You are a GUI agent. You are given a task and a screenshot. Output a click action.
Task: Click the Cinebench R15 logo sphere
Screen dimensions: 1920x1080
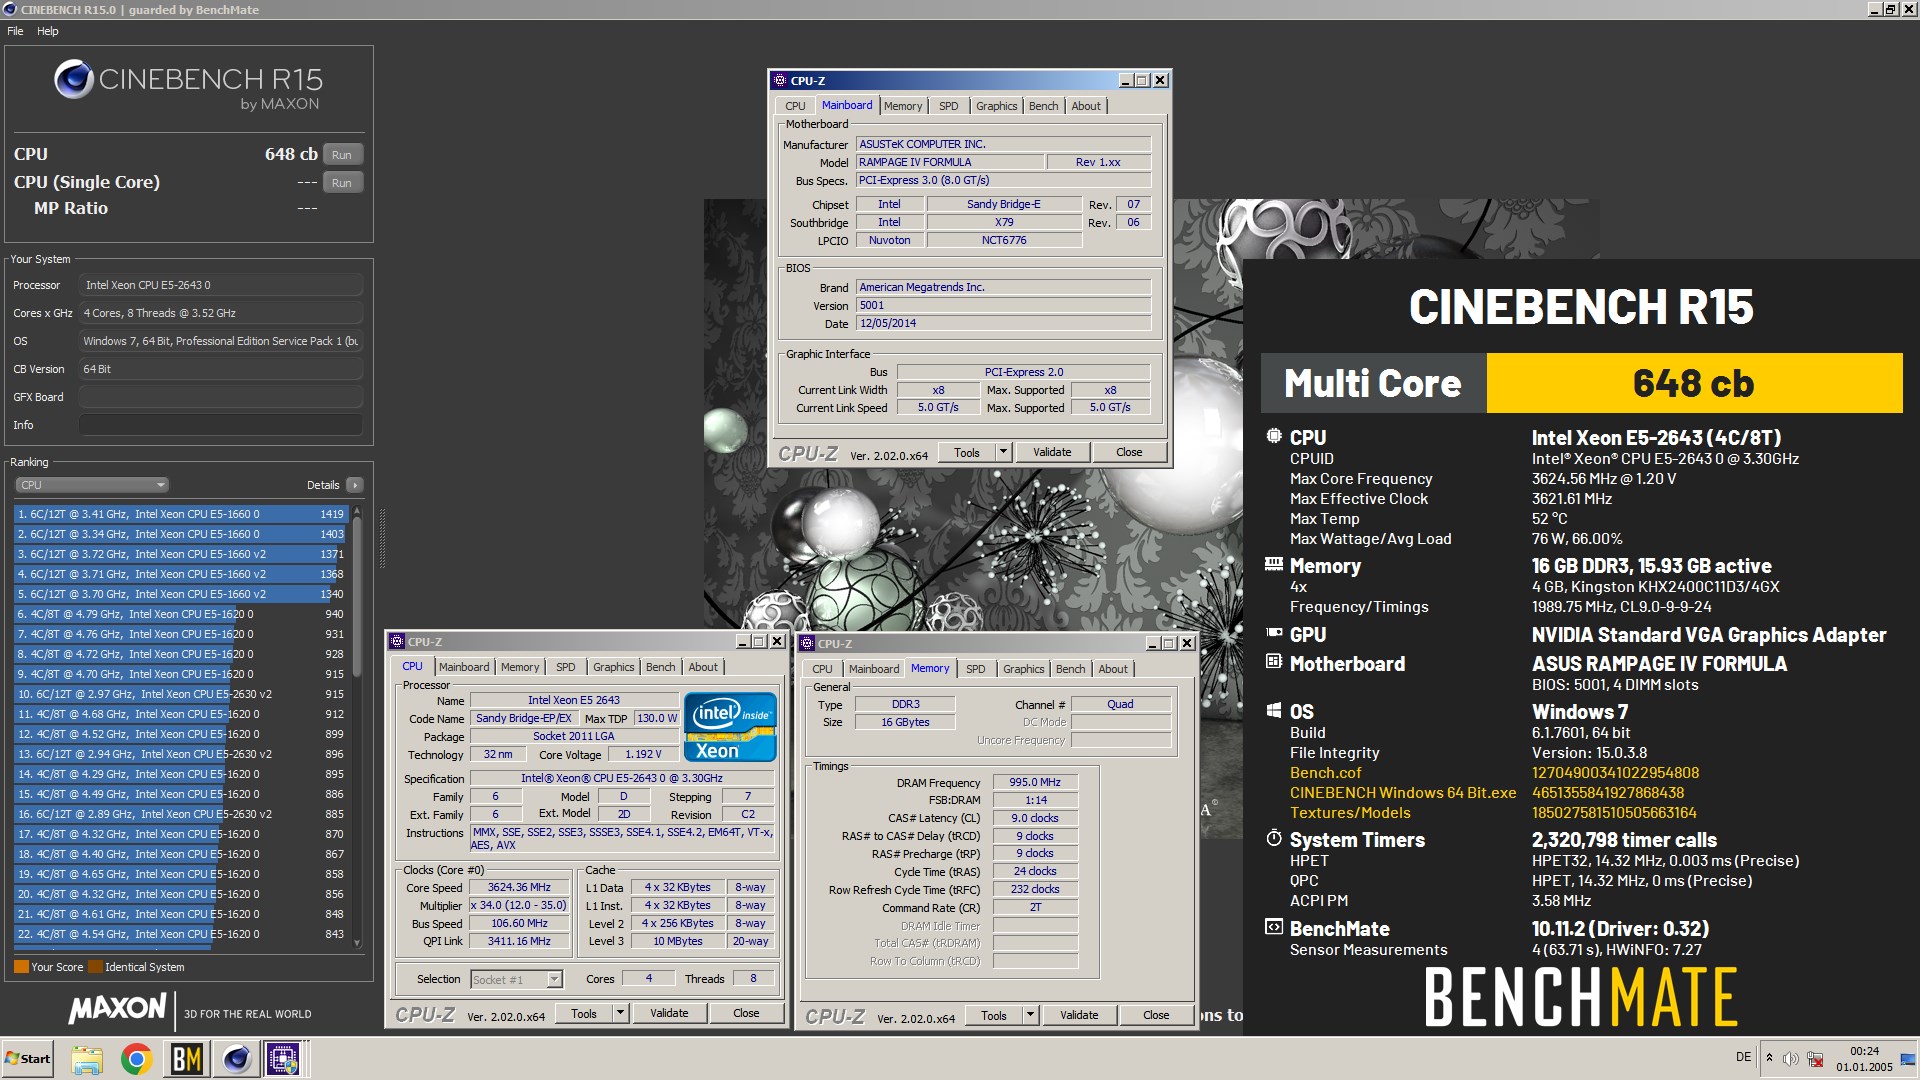tap(74, 79)
